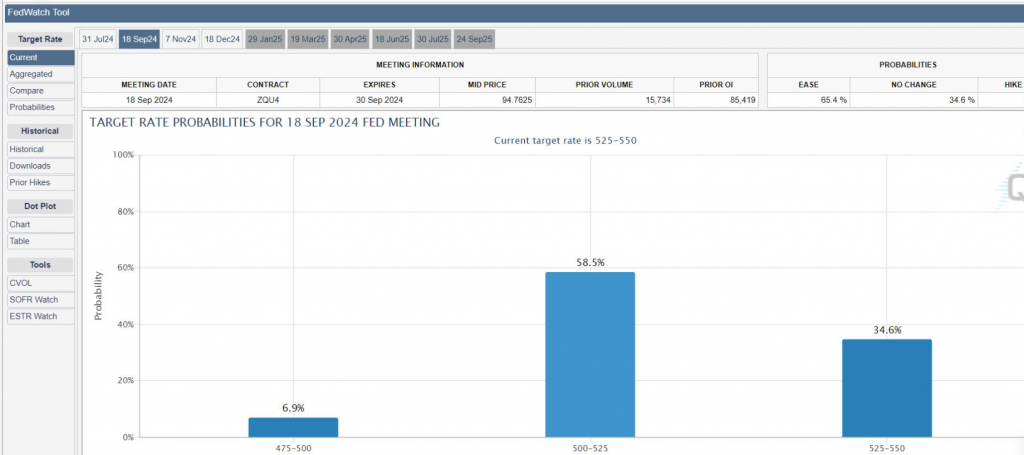This screenshot has height=455, width=1024.
Task: Launch the CVOL tool
Action: (40, 283)
